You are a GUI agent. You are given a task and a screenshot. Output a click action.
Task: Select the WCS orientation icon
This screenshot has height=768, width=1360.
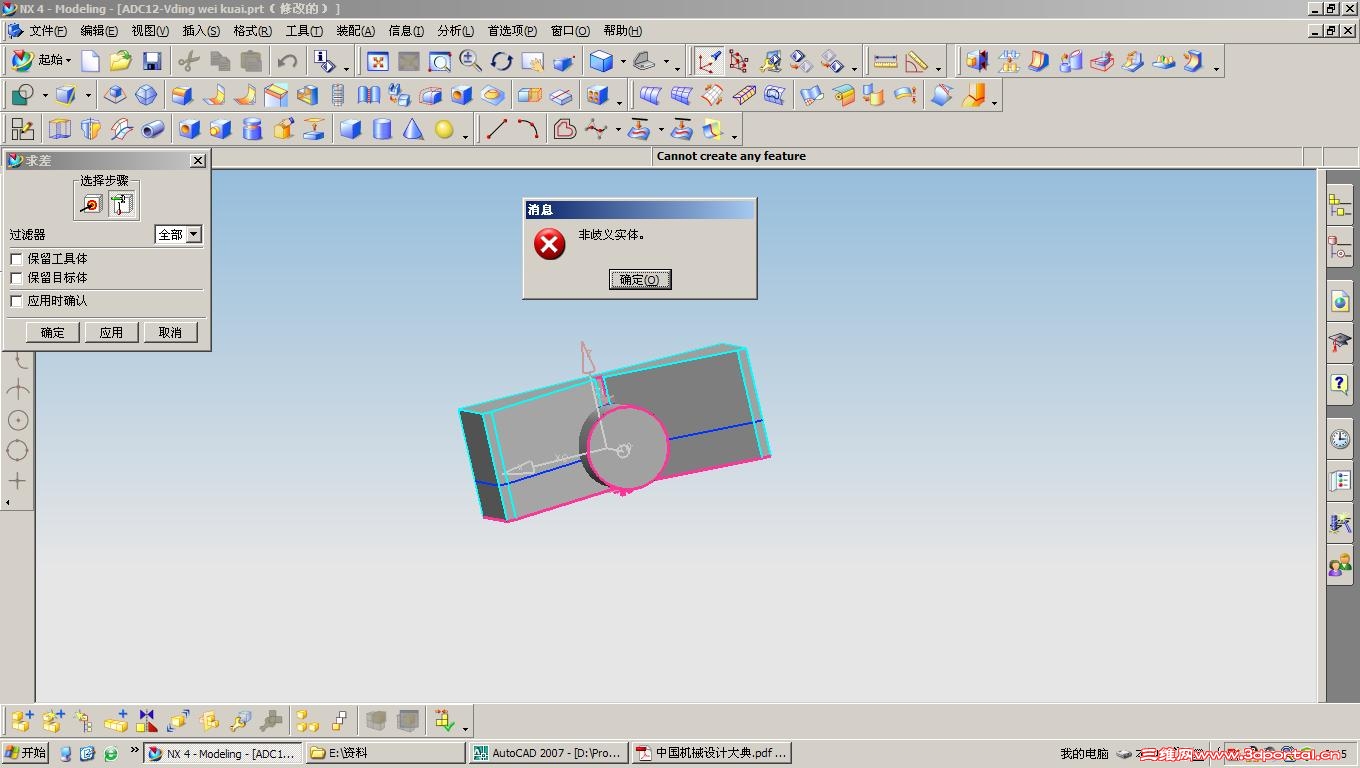tap(708, 62)
